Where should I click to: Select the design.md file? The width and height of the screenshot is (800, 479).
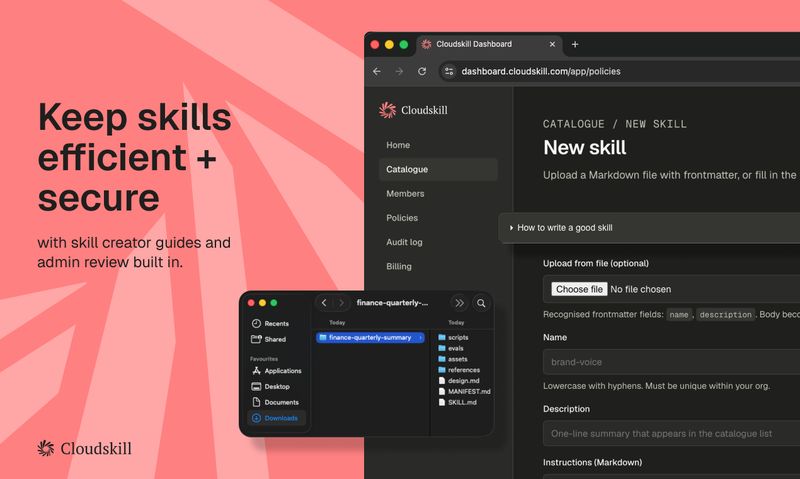(459, 381)
